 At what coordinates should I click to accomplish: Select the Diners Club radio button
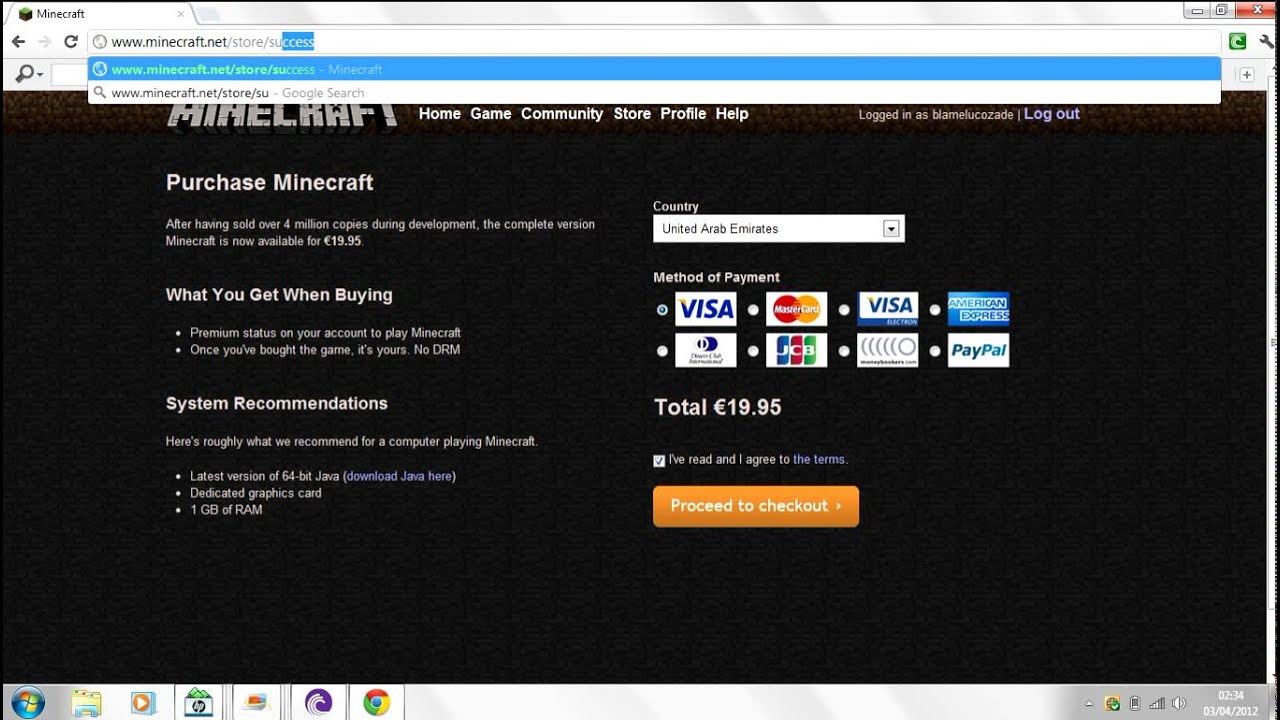662,351
